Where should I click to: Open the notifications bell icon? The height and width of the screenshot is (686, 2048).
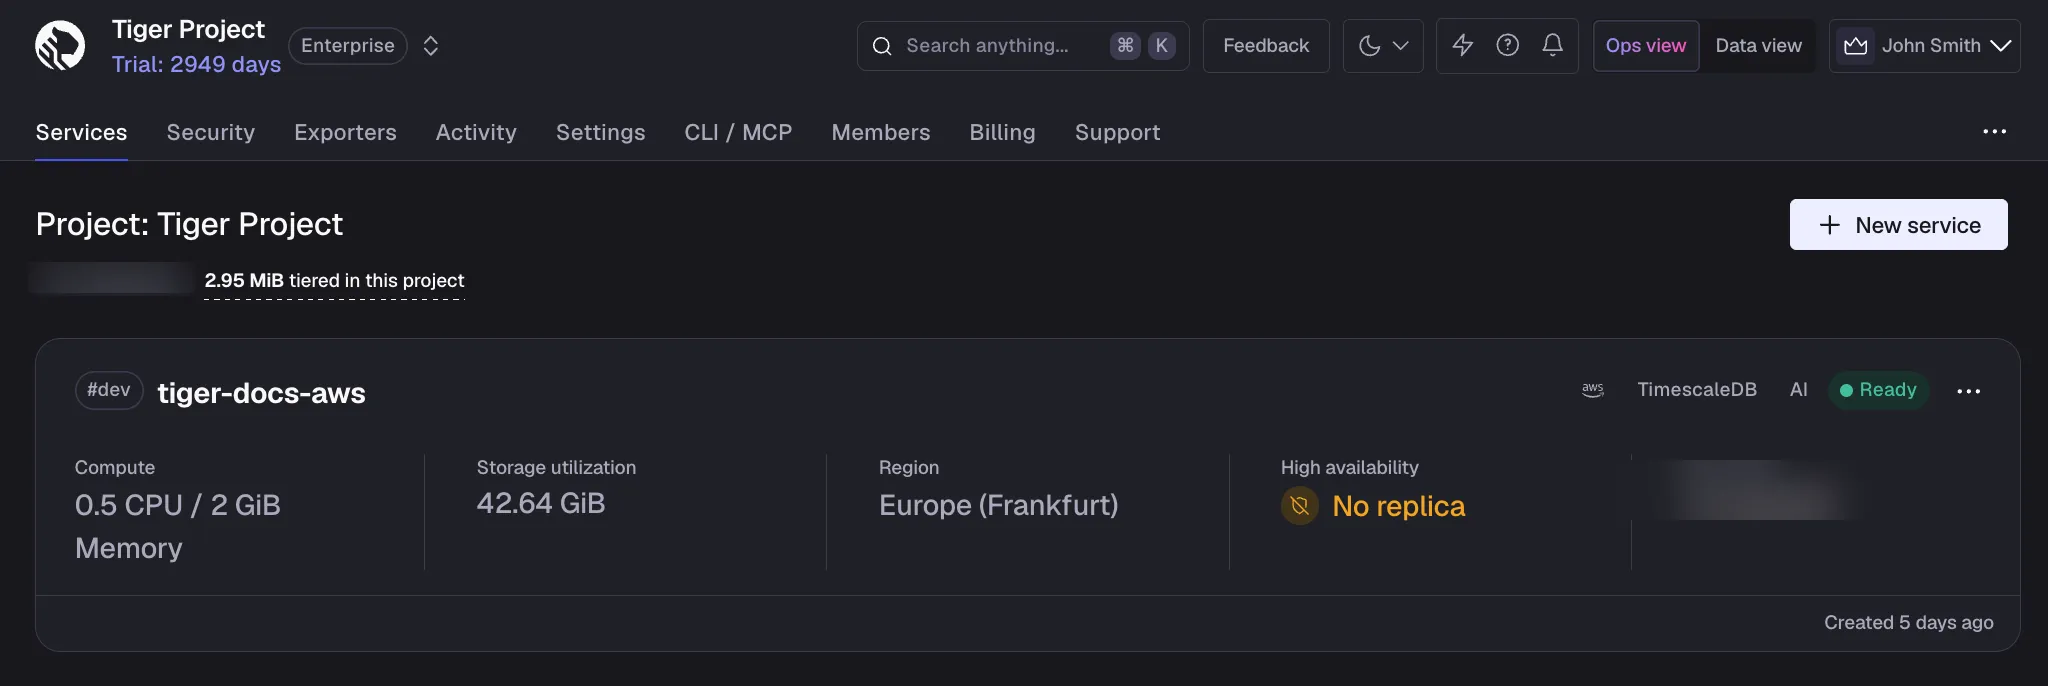click(1552, 45)
